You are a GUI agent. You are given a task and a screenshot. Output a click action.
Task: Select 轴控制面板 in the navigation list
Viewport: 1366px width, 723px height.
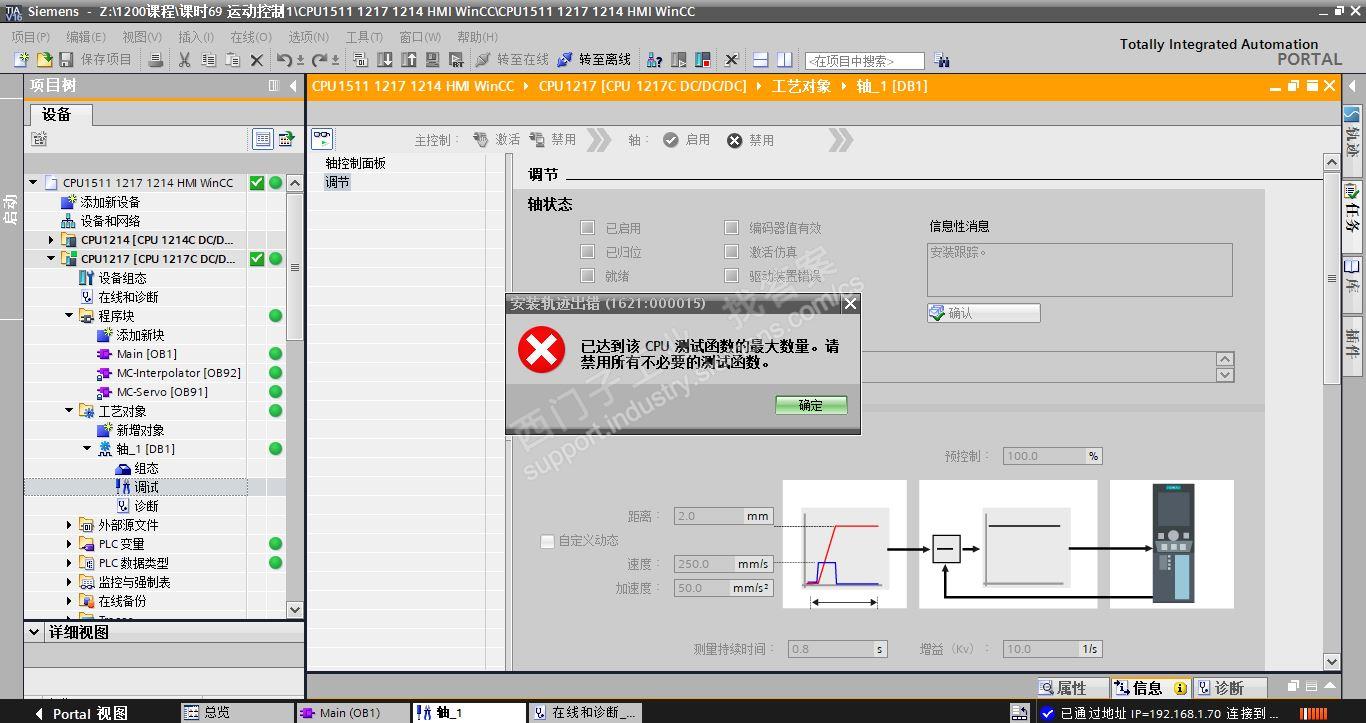pyautogui.click(x=355, y=163)
